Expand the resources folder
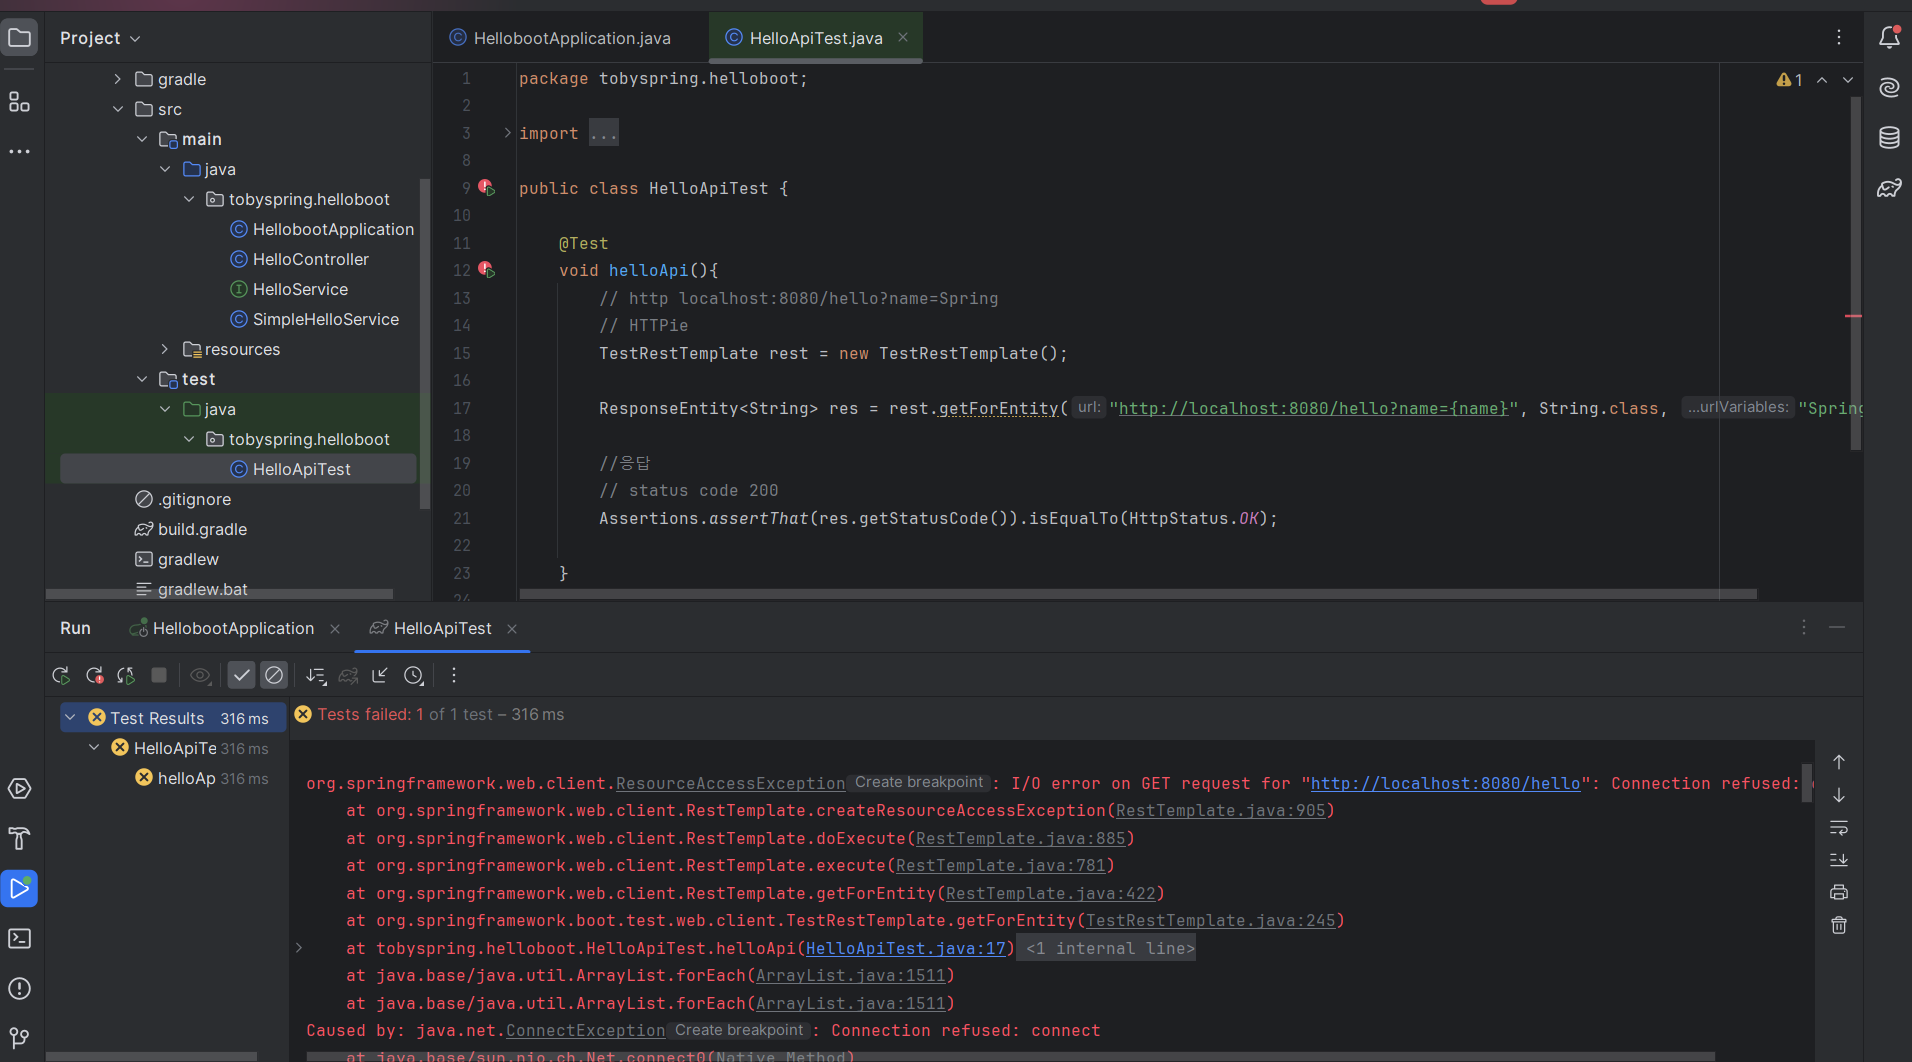Image resolution: width=1912 pixels, height=1062 pixels. pyautogui.click(x=165, y=349)
